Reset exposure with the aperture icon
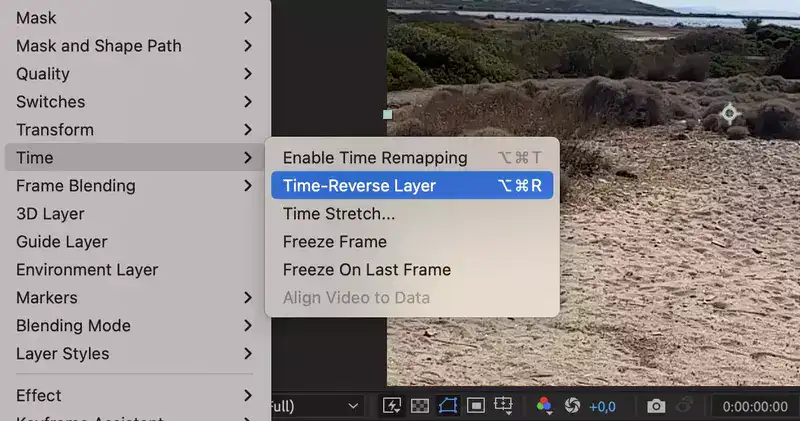 click(572, 406)
